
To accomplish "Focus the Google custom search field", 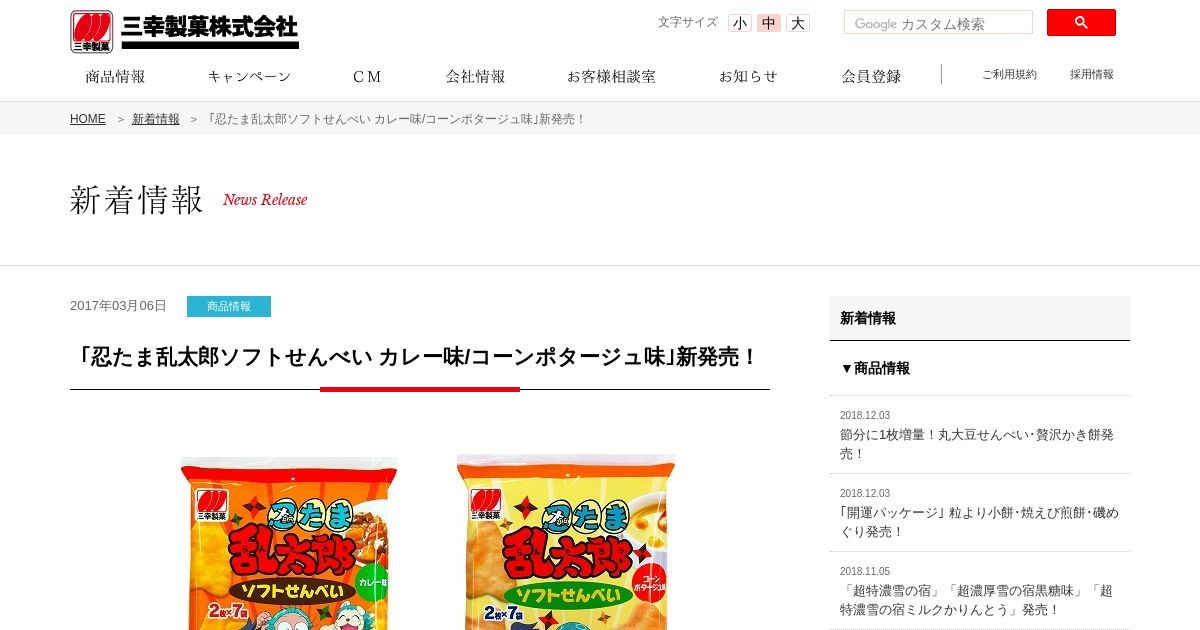I will [x=938, y=23].
